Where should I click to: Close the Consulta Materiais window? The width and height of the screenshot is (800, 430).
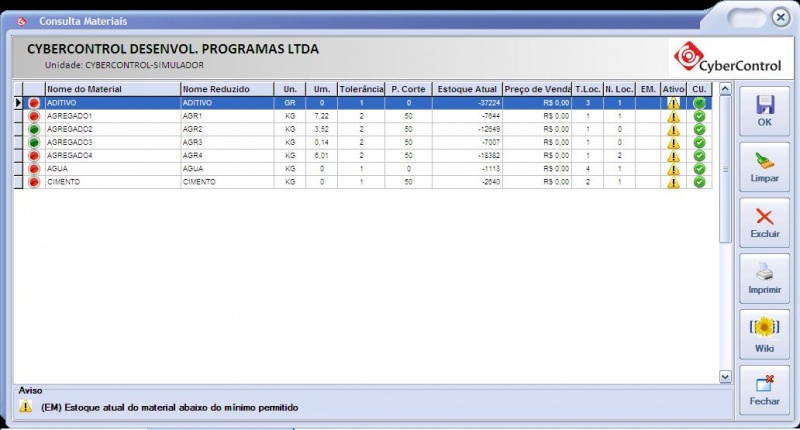pyautogui.click(x=781, y=18)
